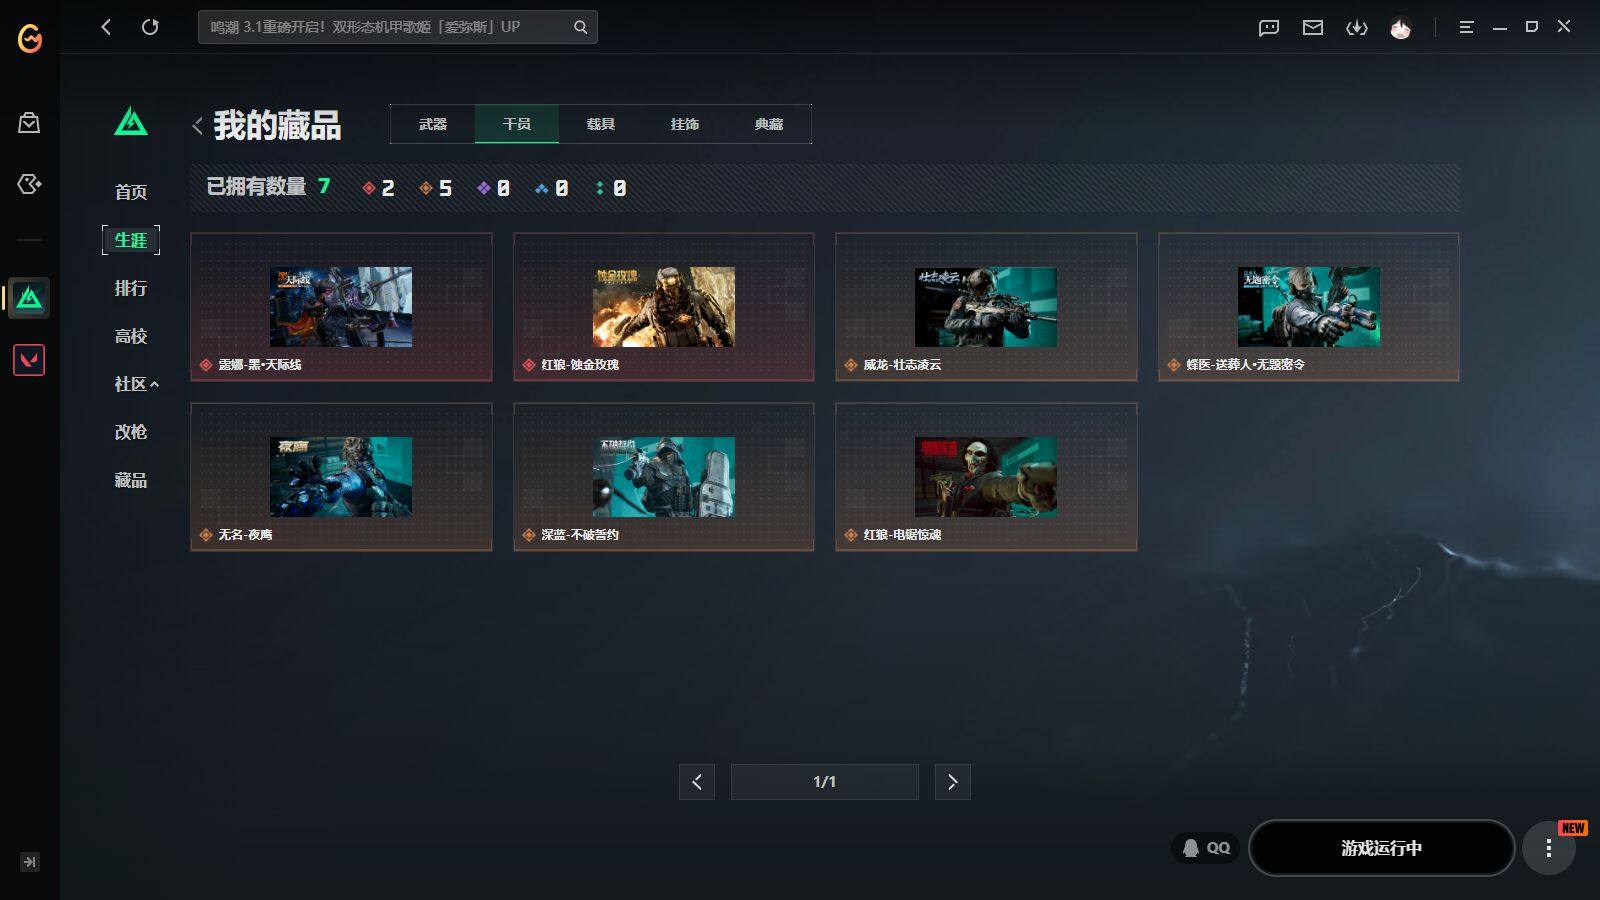Open the user avatar profile
The image size is (1600, 900).
pos(1401,27)
